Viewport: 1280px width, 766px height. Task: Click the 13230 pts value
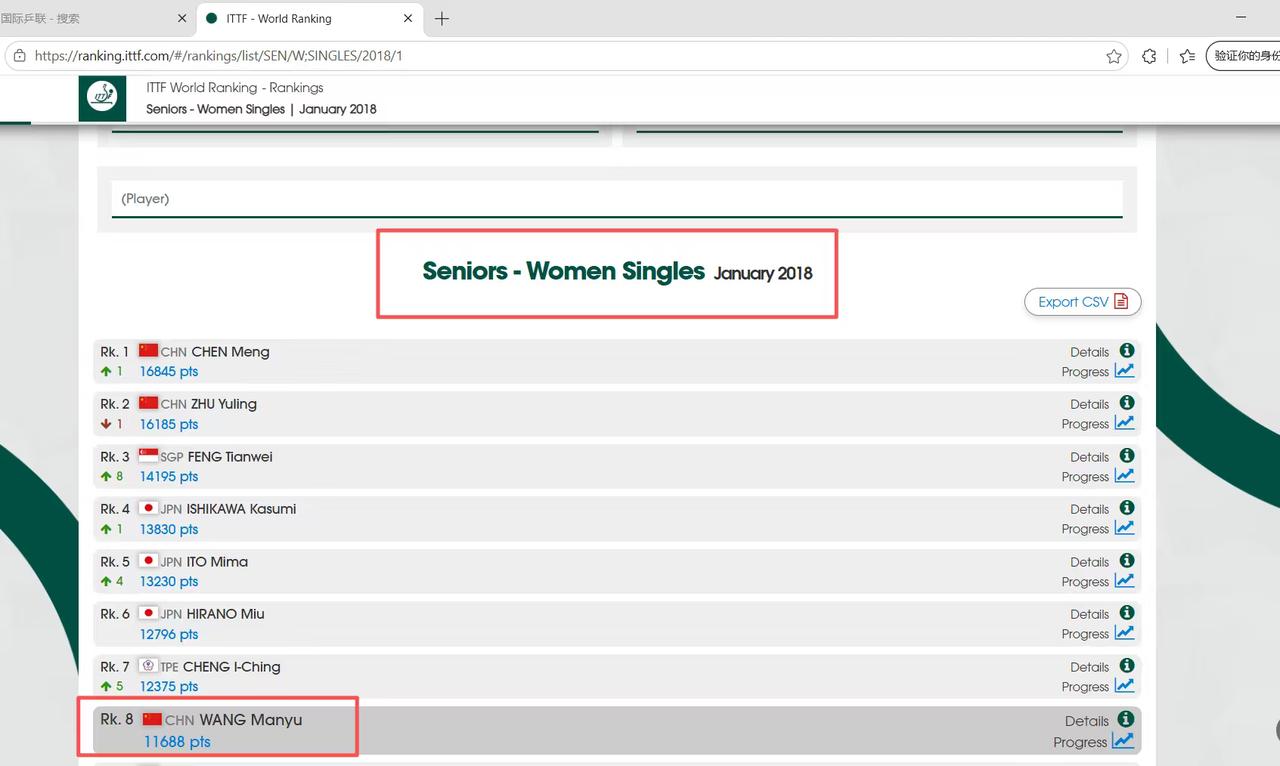point(169,581)
